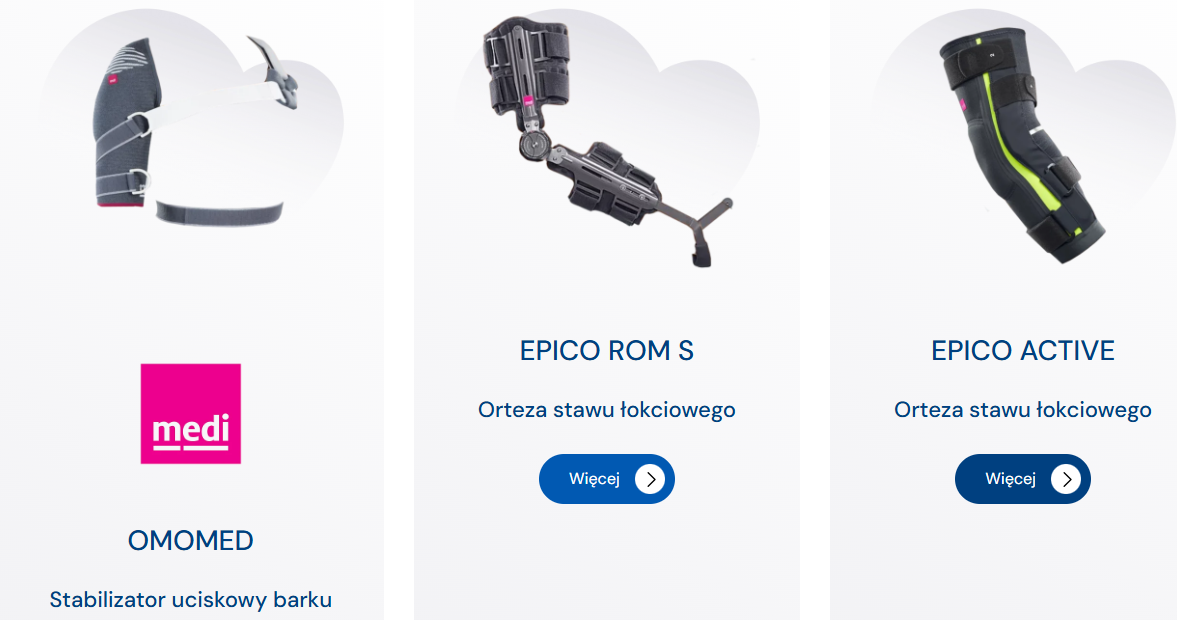
Task: Click Orteza stawu łokciowego under EPICO ROM S
Action: [607, 410]
